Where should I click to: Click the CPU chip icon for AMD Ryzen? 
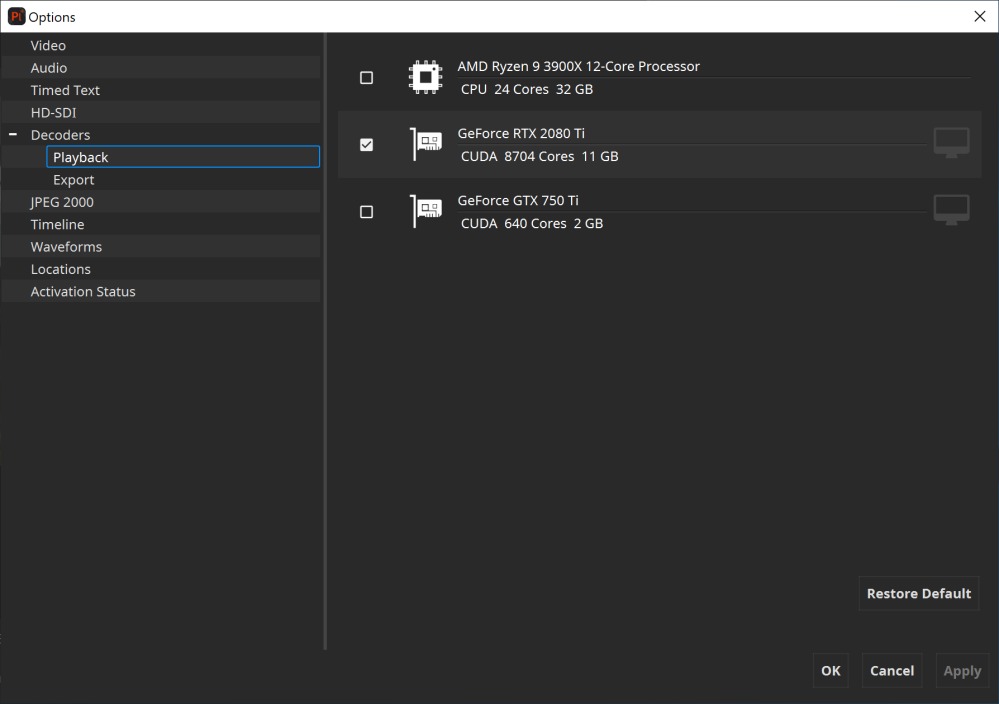pyautogui.click(x=426, y=77)
